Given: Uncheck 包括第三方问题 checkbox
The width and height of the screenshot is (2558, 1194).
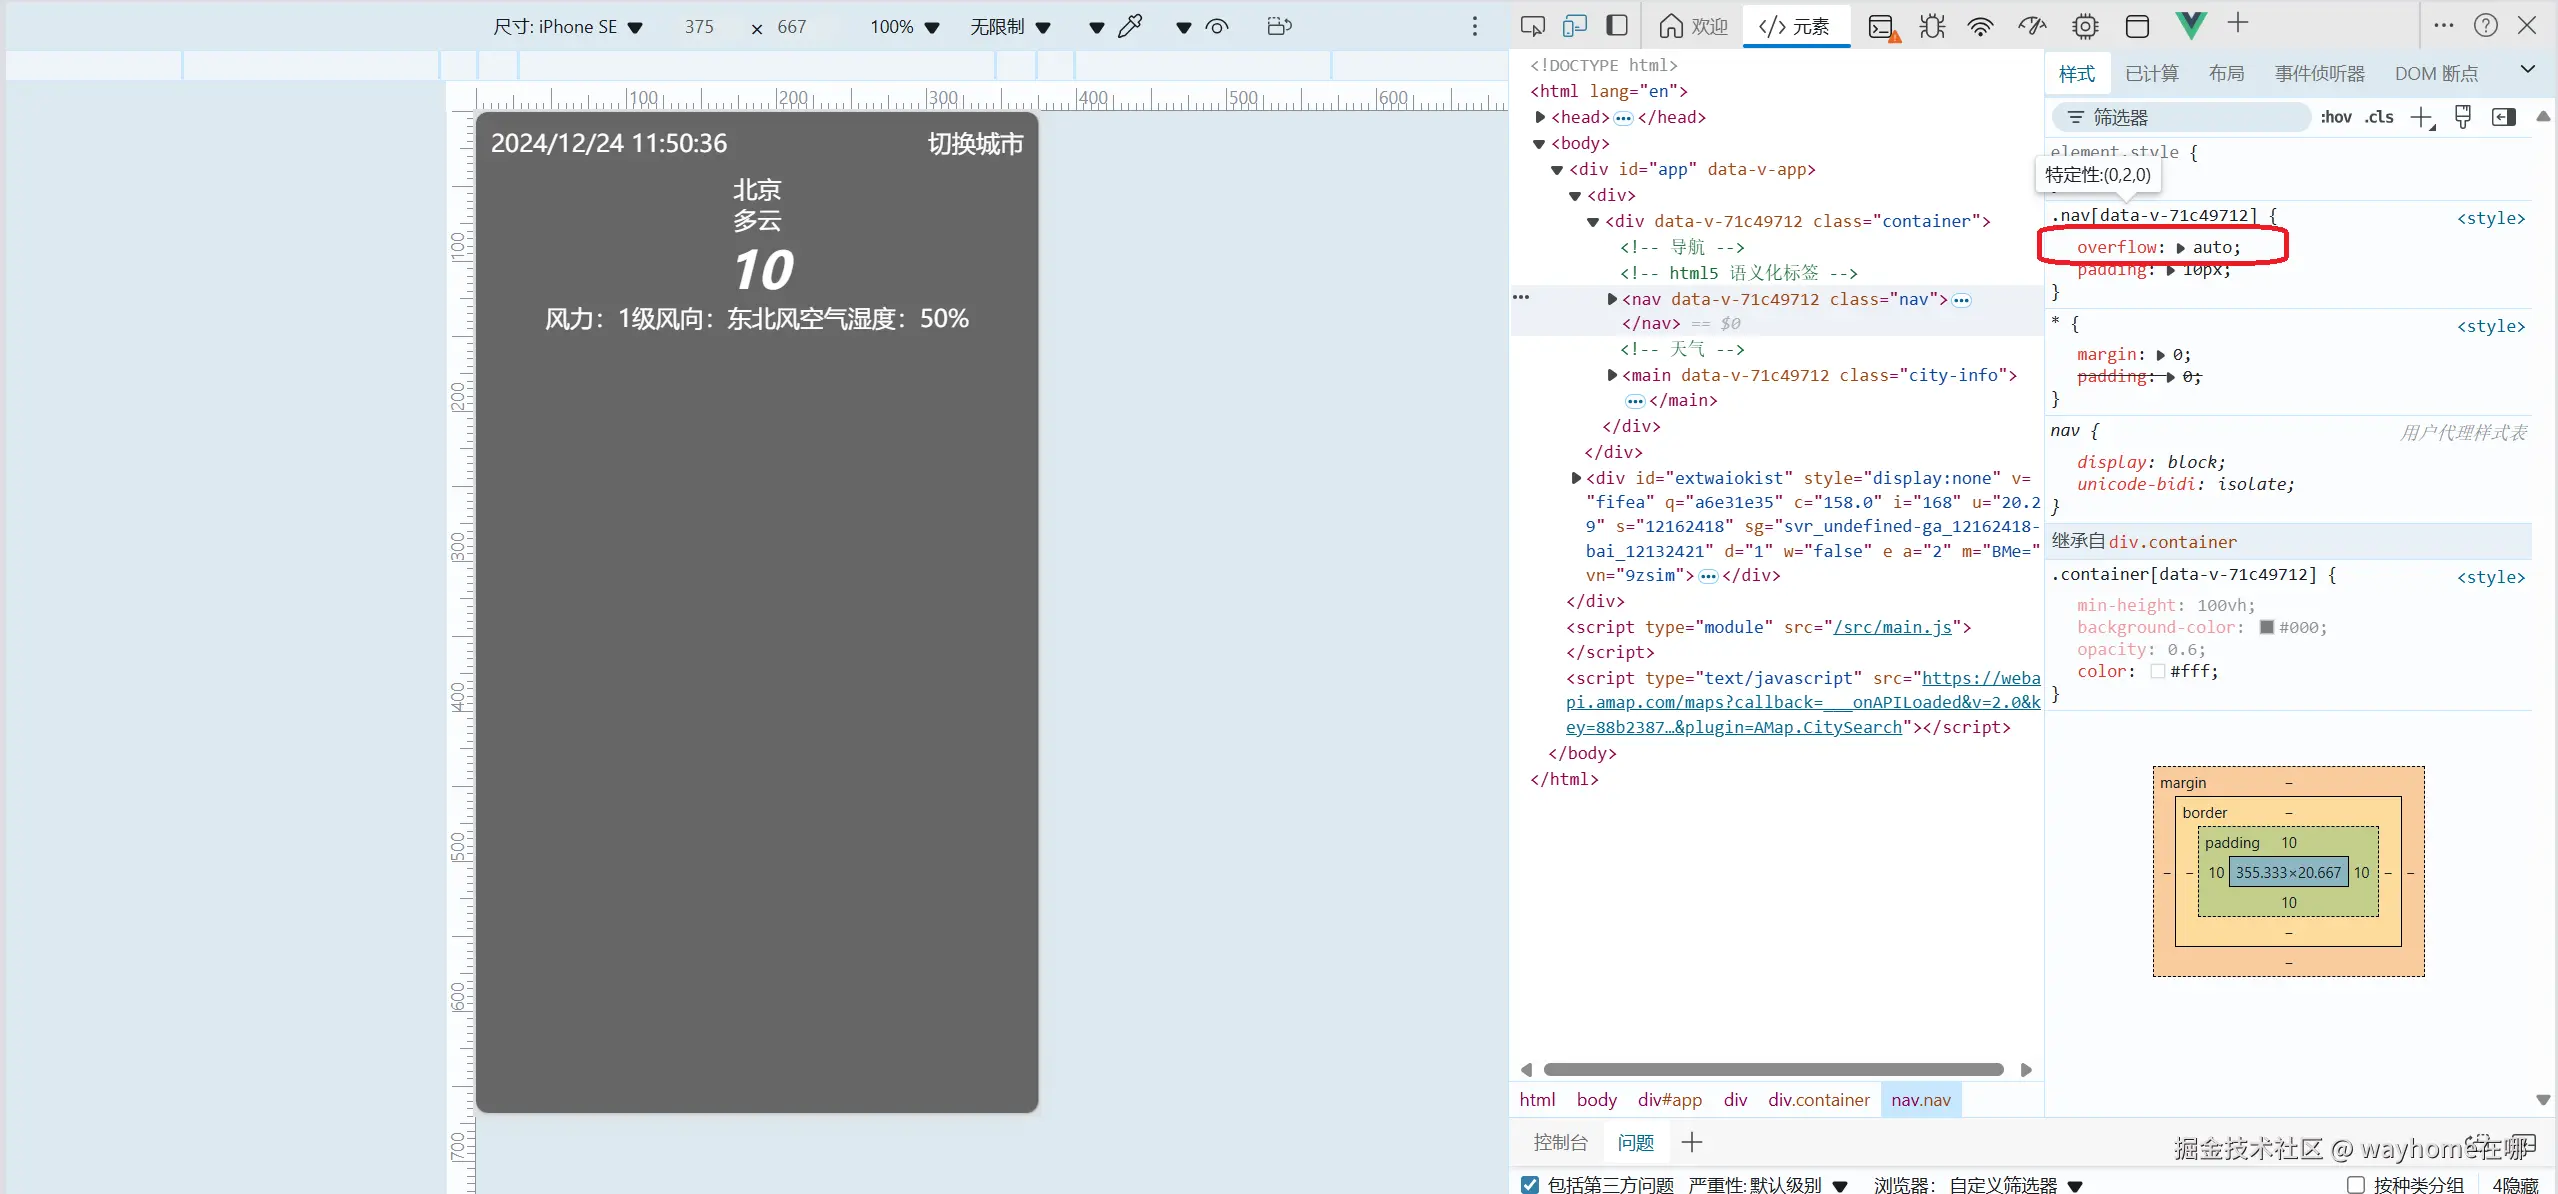Looking at the screenshot, I should (x=1530, y=1185).
